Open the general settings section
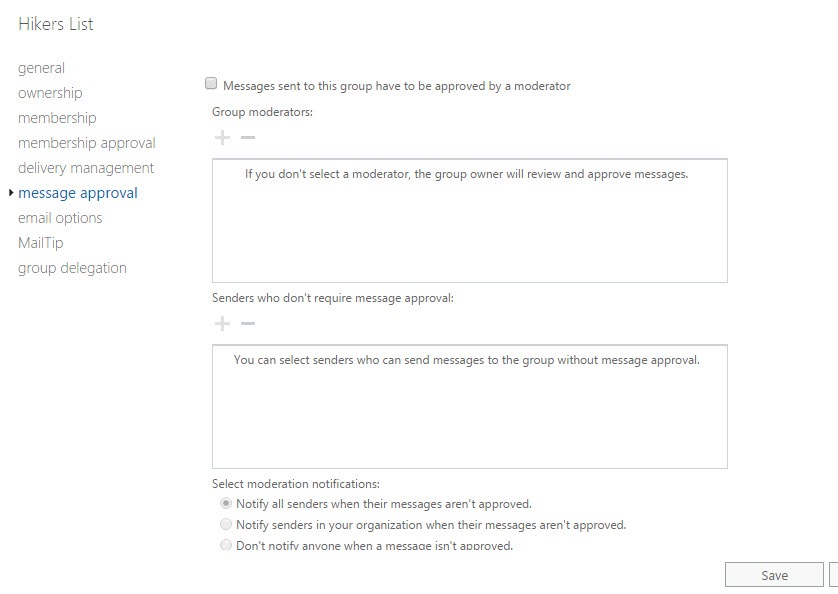Screen dimensions: 838x594 click(x=41, y=67)
